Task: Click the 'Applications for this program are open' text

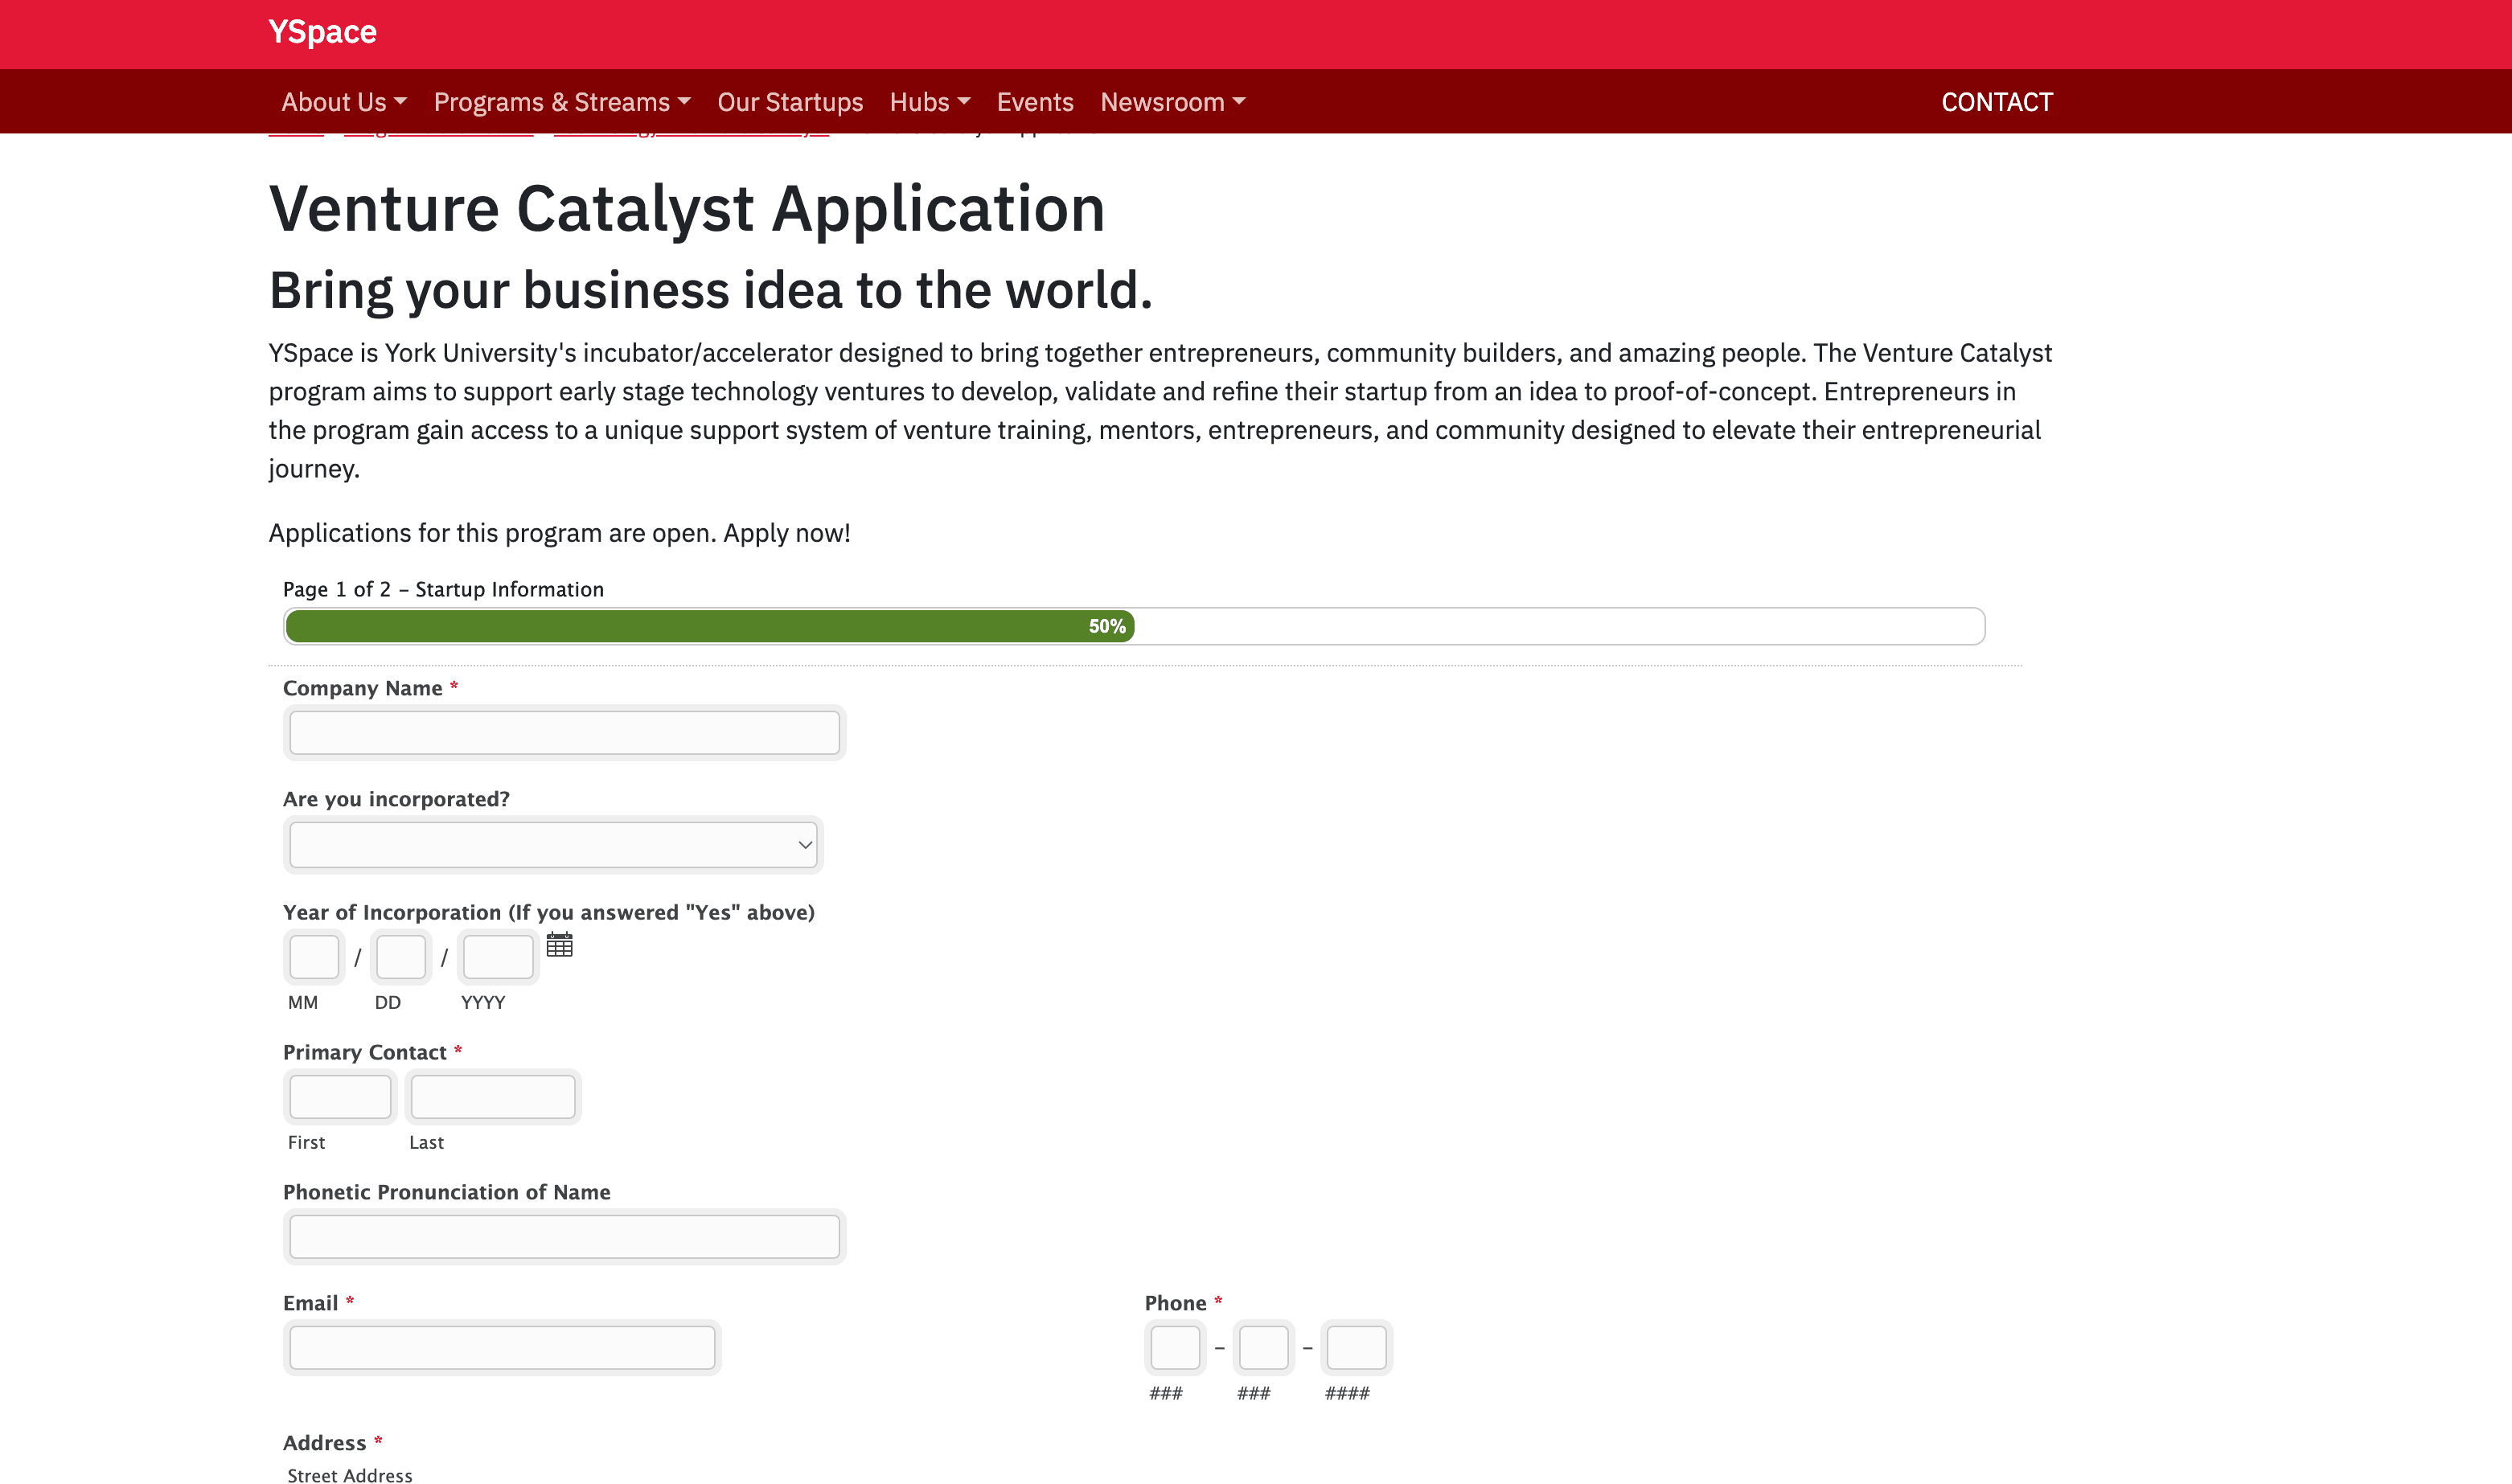Action: point(559,533)
